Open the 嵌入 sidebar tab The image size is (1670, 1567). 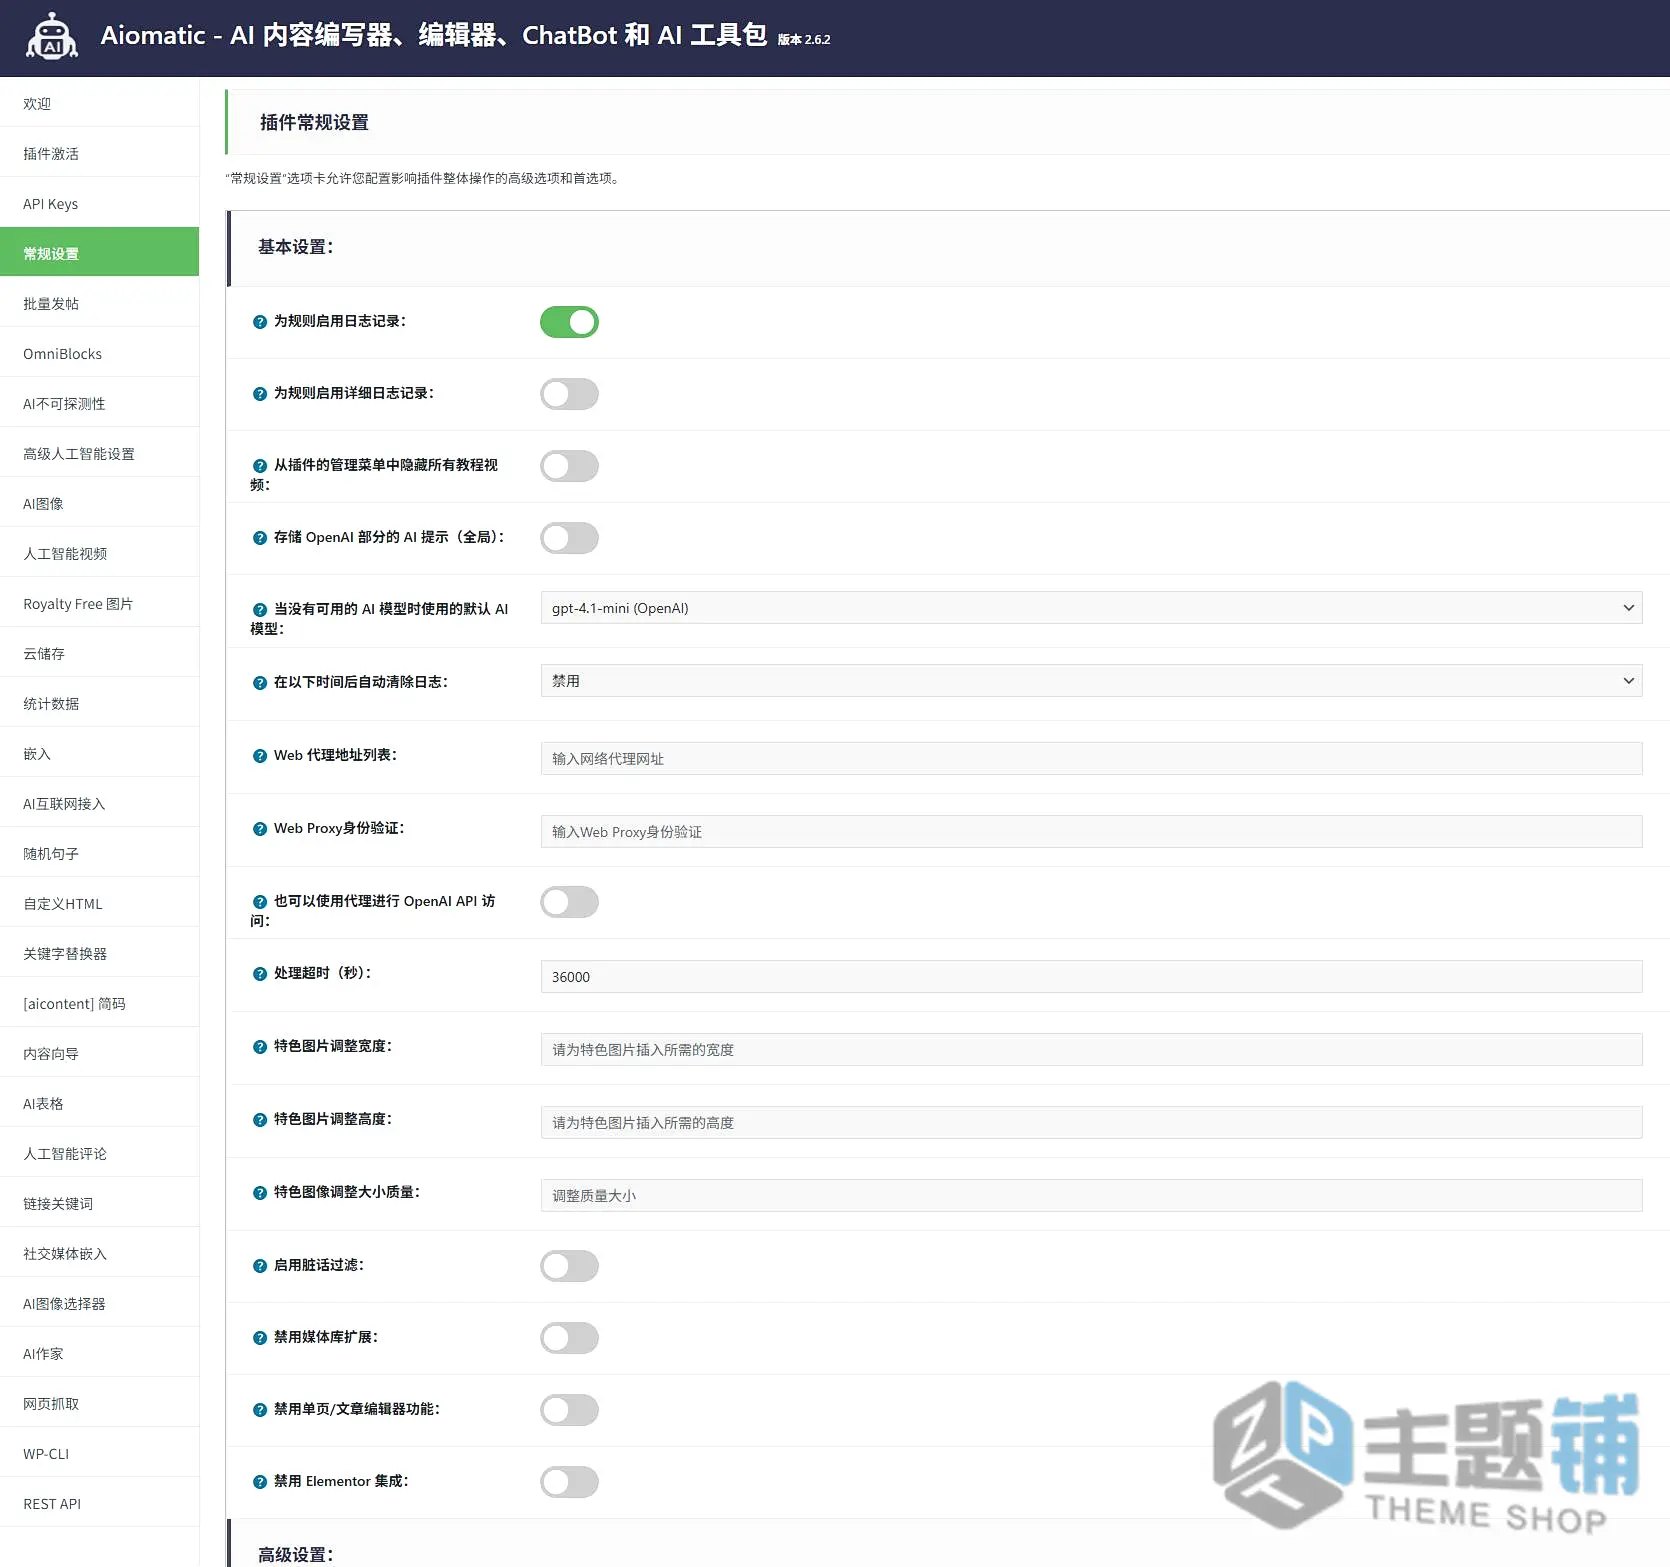pos(100,753)
